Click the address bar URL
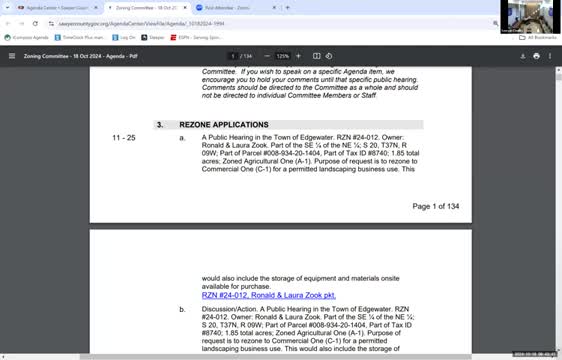 pyautogui.click(x=142, y=24)
